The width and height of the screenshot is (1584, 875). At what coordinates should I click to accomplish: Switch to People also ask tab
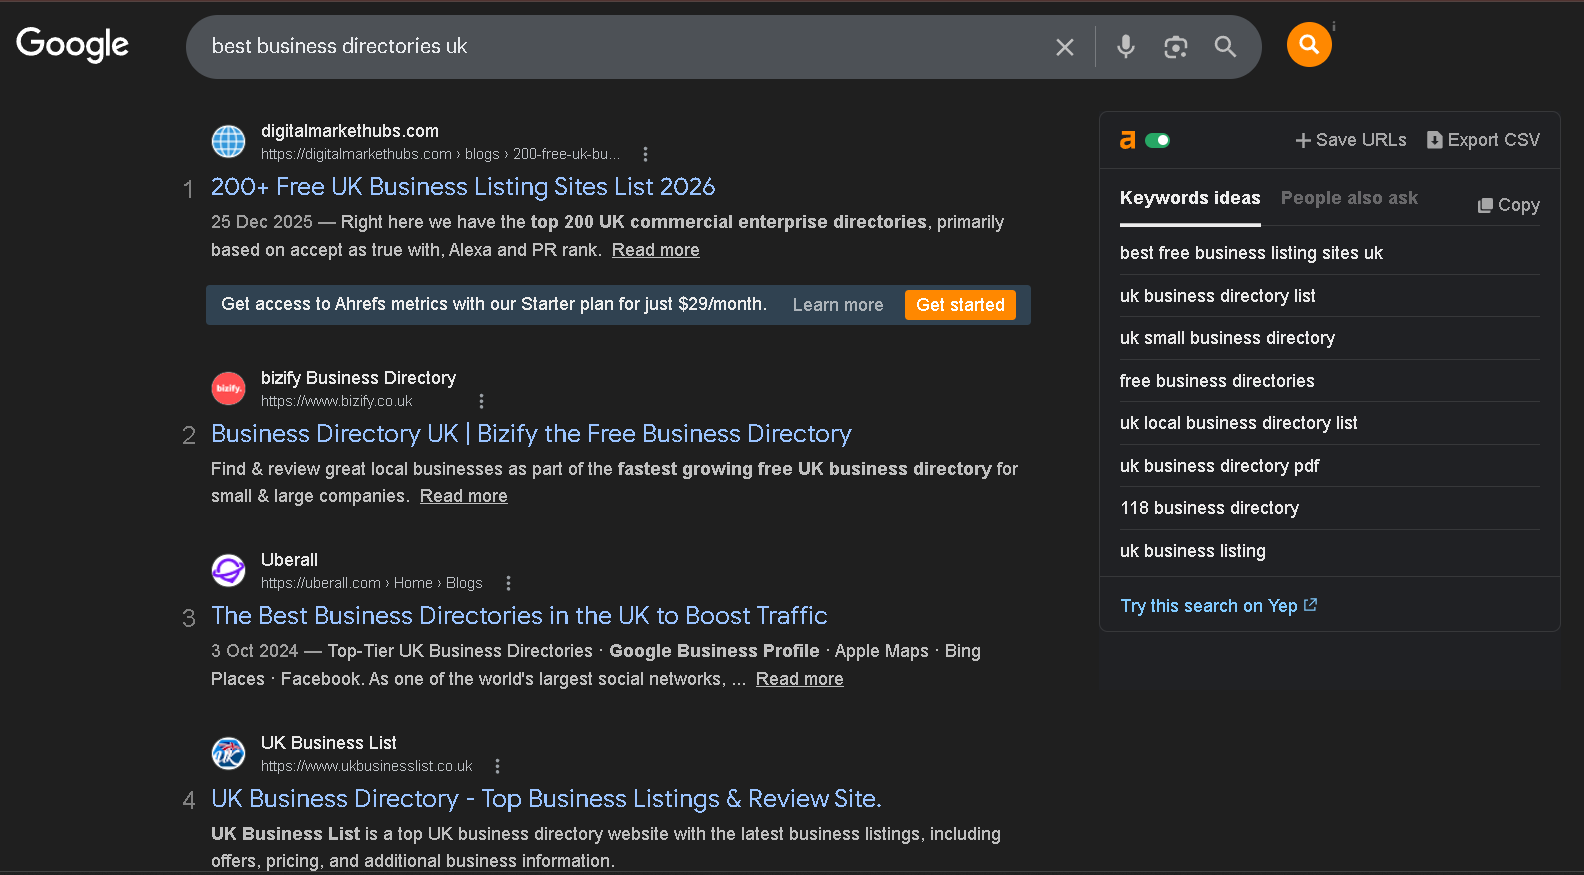[1349, 198]
